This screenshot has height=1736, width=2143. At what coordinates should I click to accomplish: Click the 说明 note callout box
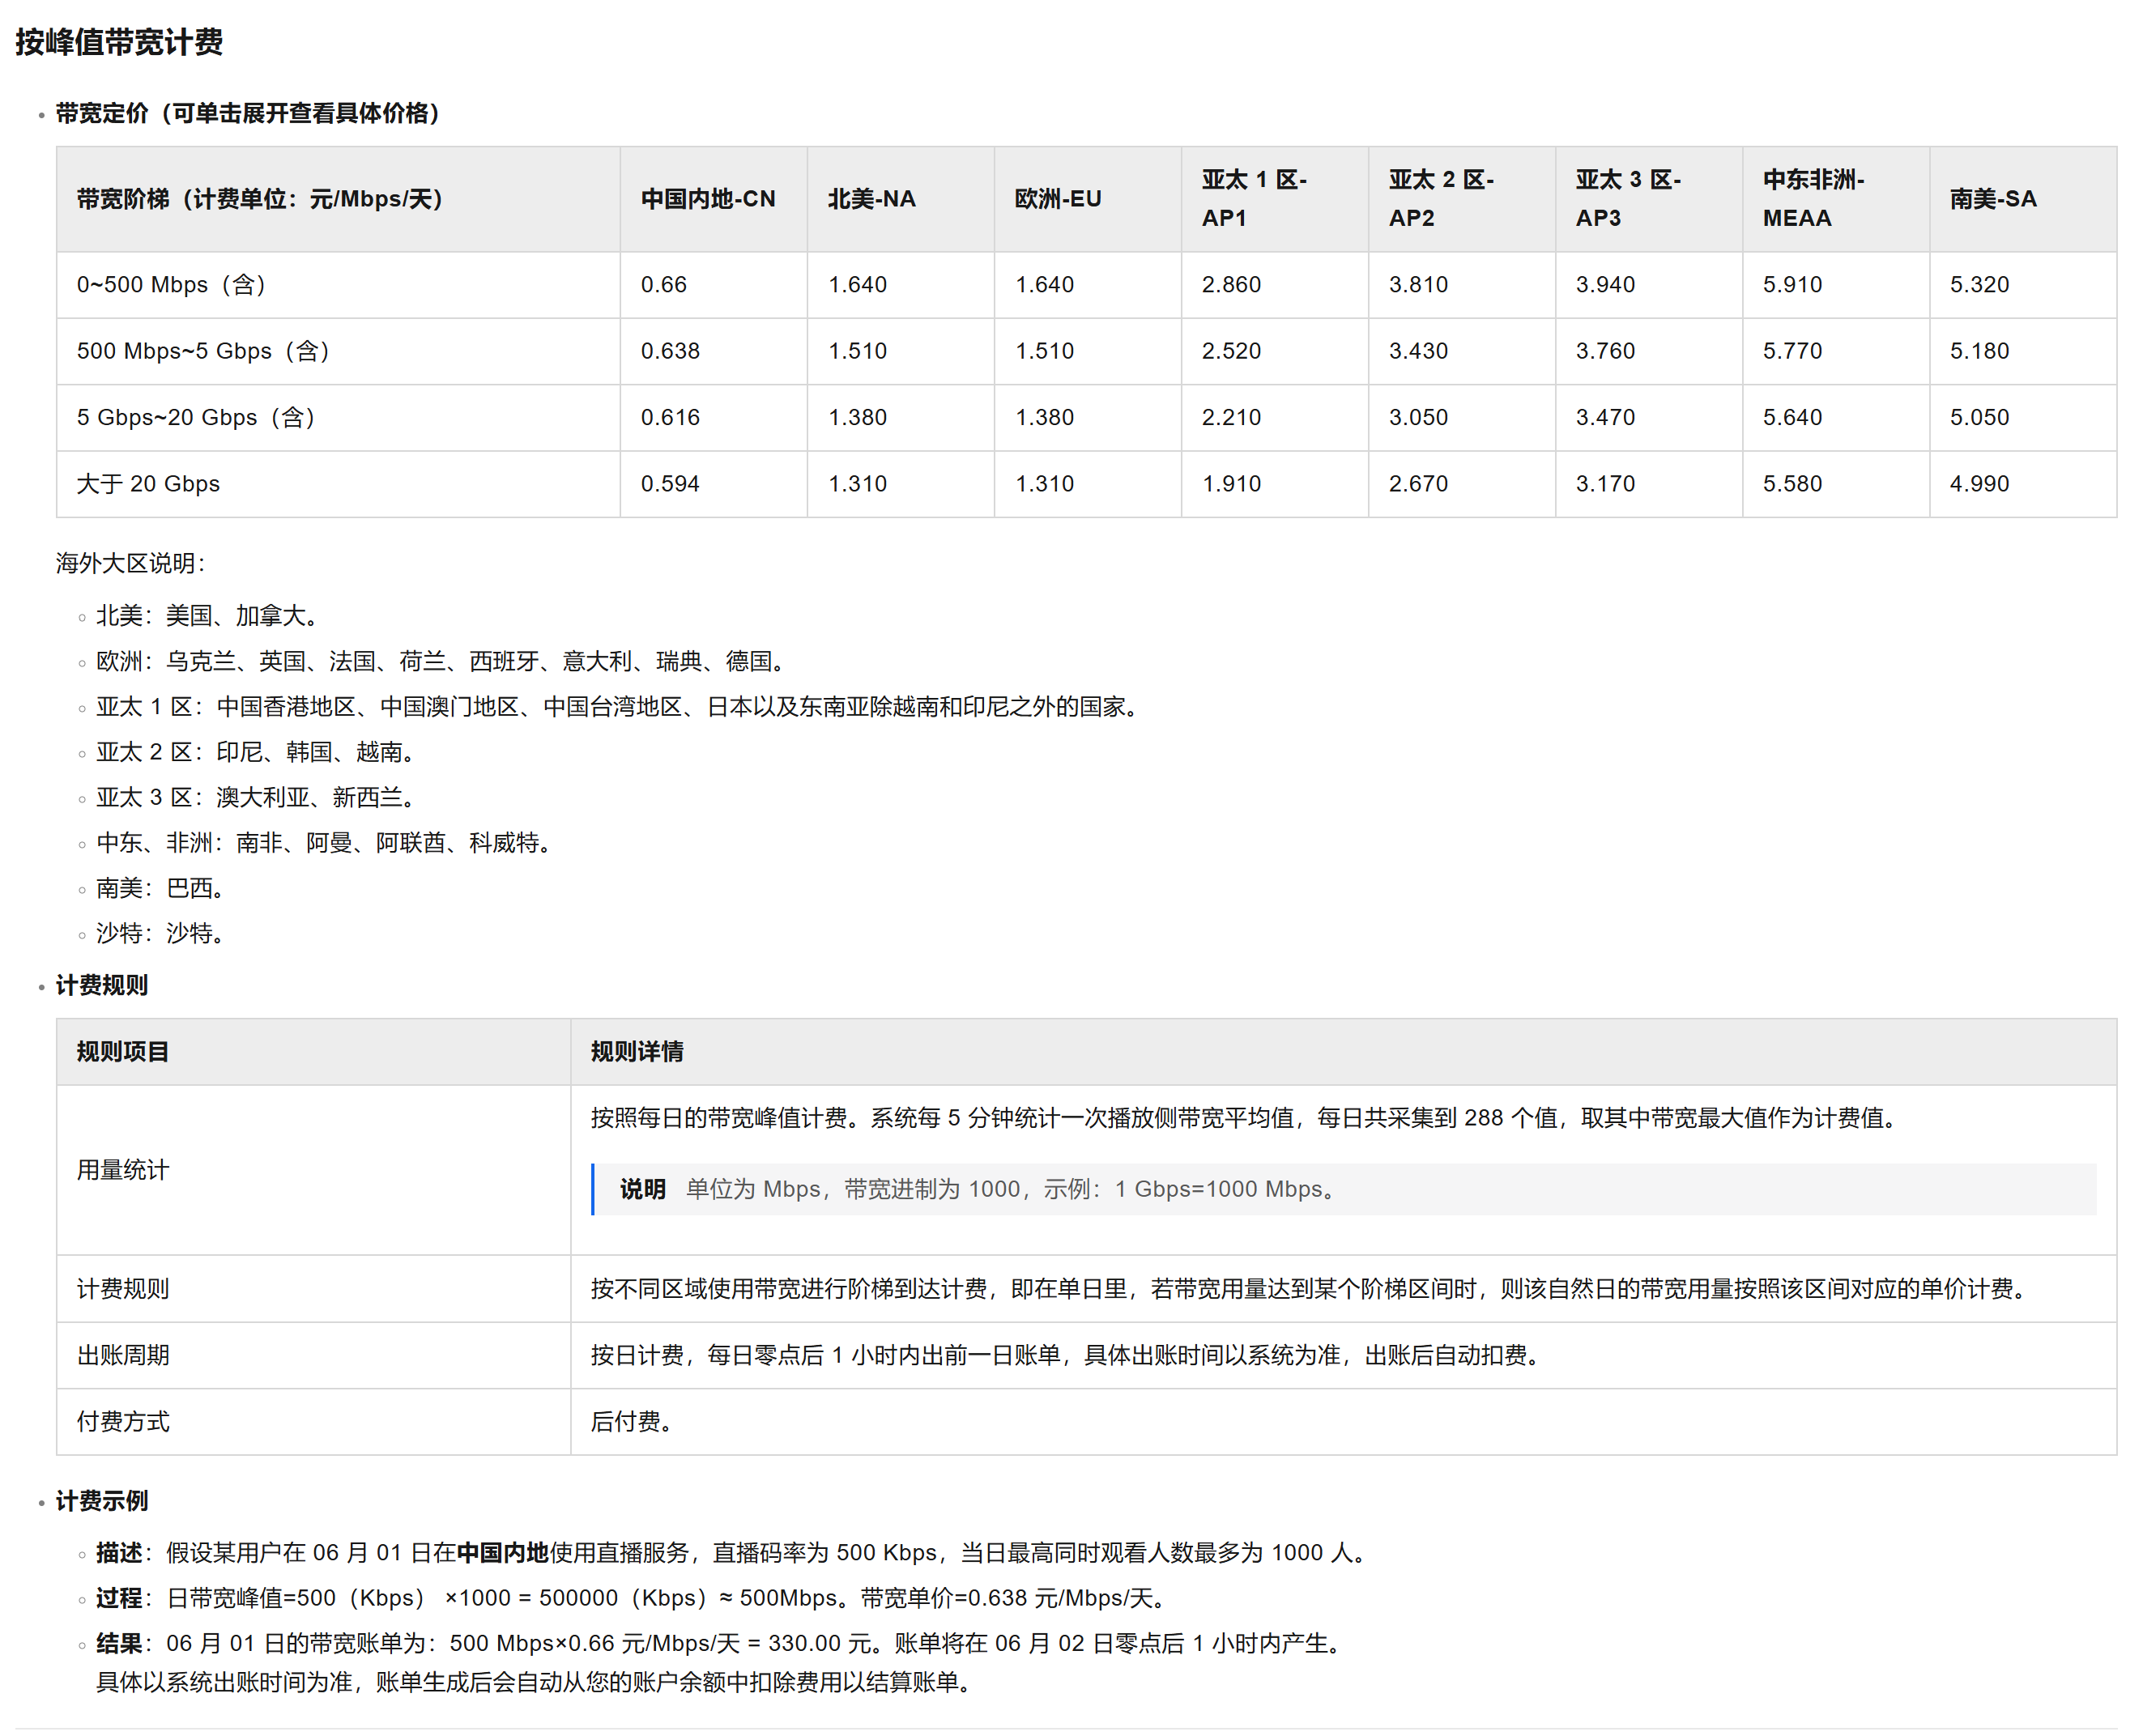pyautogui.click(x=1343, y=1188)
